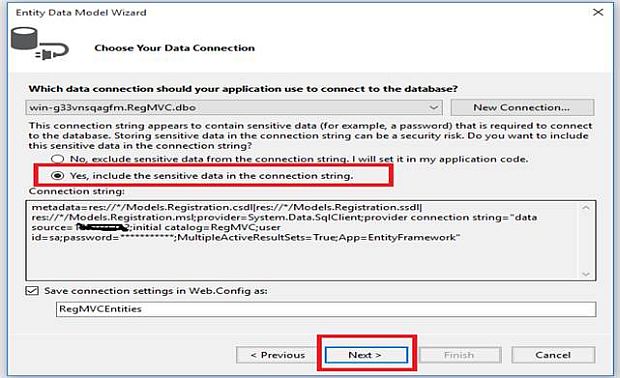This screenshot has width=620, height=378.
Task: Close the Entity Data Model Wizard
Action: [x=598, y=12]
